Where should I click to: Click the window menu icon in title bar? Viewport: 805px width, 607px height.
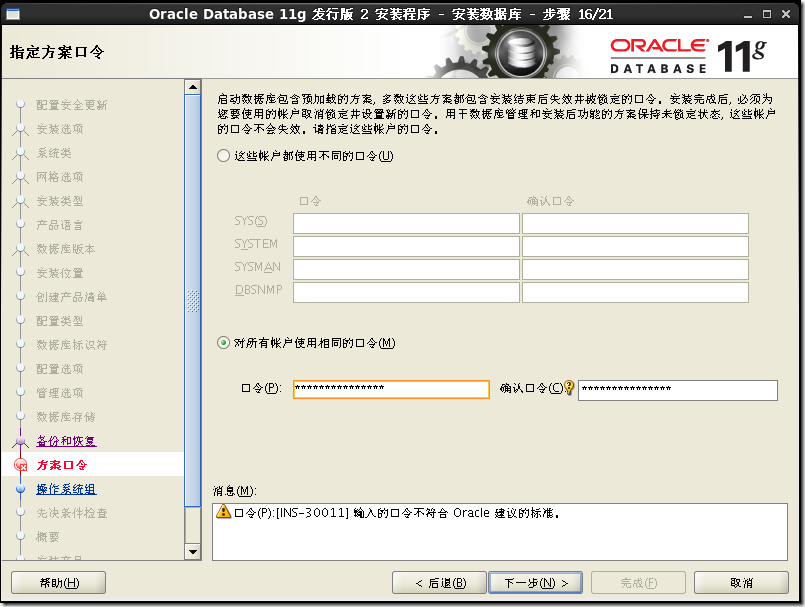pos(12,14)
